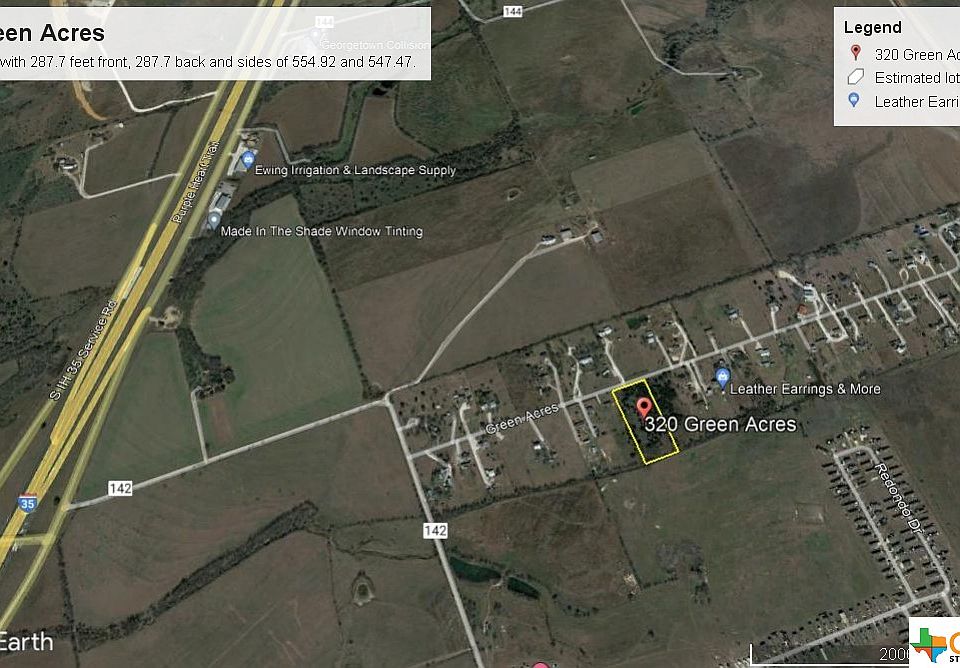Screen dimensions: 960x668
Task: Select the Estimated lot polygon icon in the Legend
Action: point(855,77)
